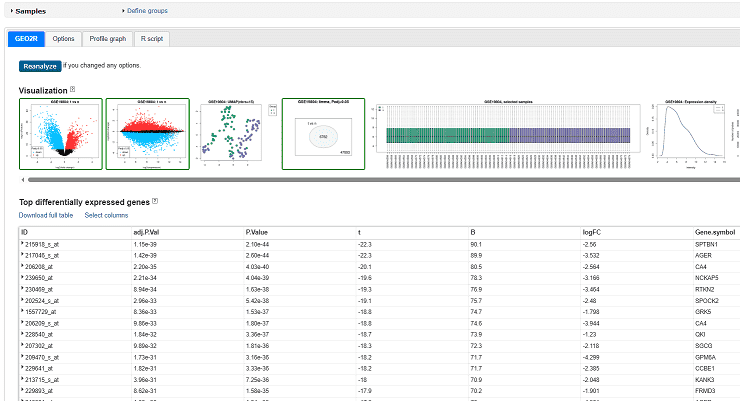Image resolution: width=740 pixels, height=401 pixels.
Task: Expand gene row 215918_s_at
Action: (23, 245)
